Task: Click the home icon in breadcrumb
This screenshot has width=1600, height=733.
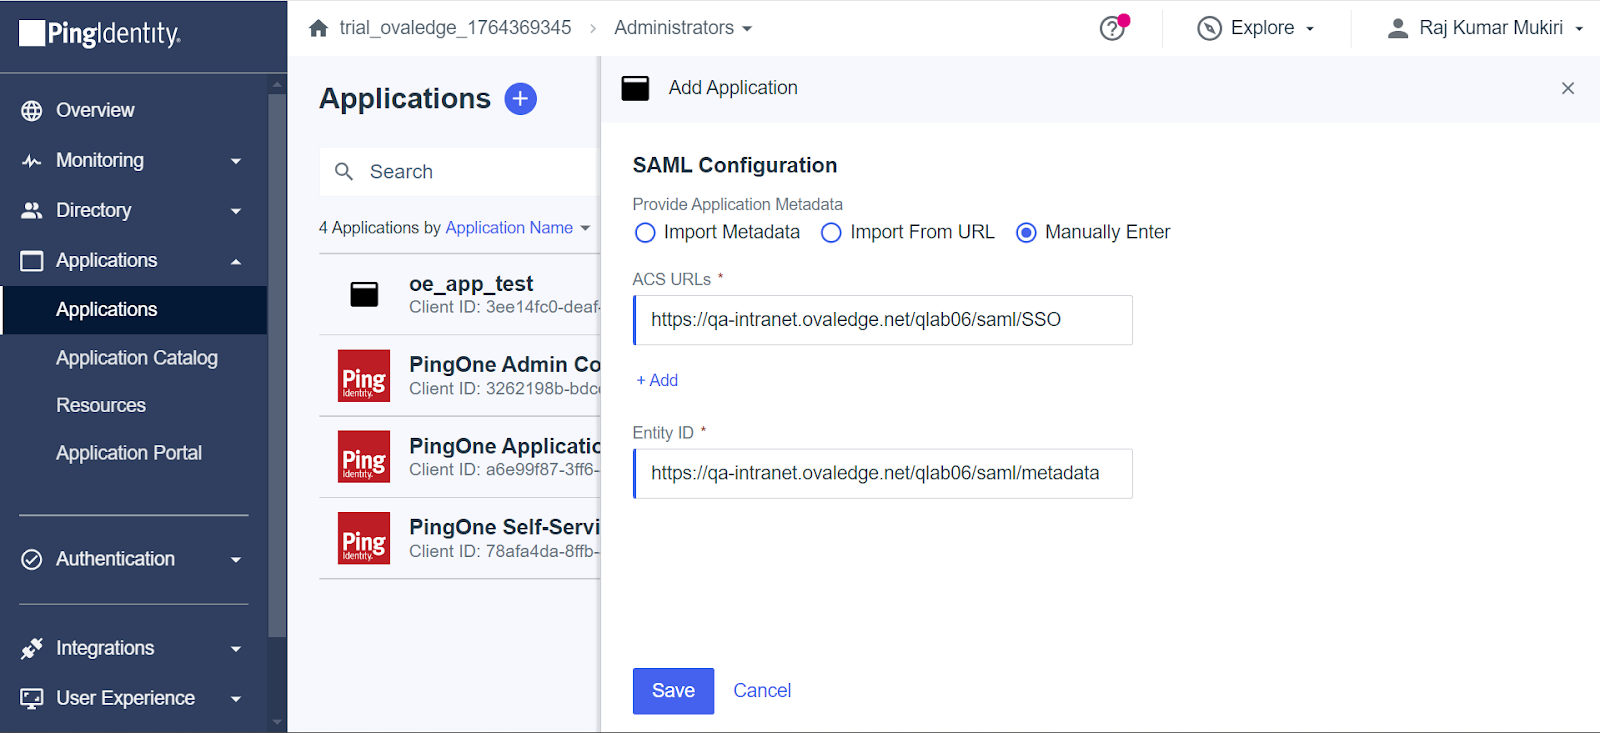Action: pos(318,28)
